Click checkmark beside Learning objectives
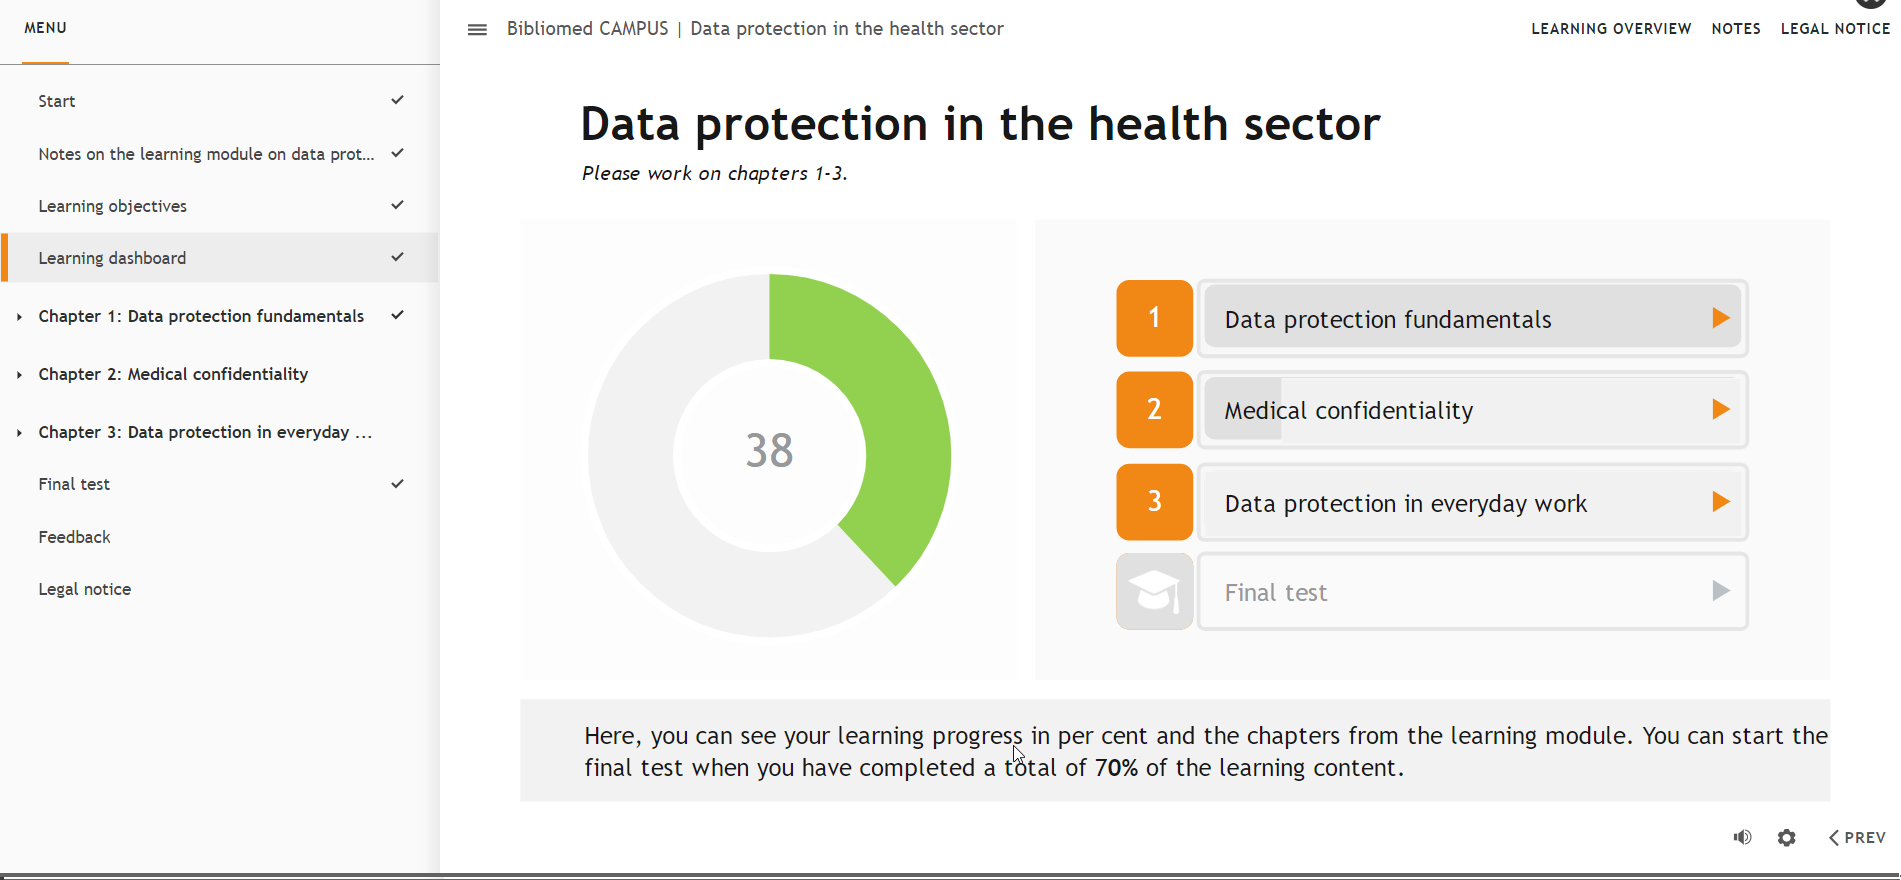Image resolution: width=1901 pixels, height=880 pixels. [397, 205]
